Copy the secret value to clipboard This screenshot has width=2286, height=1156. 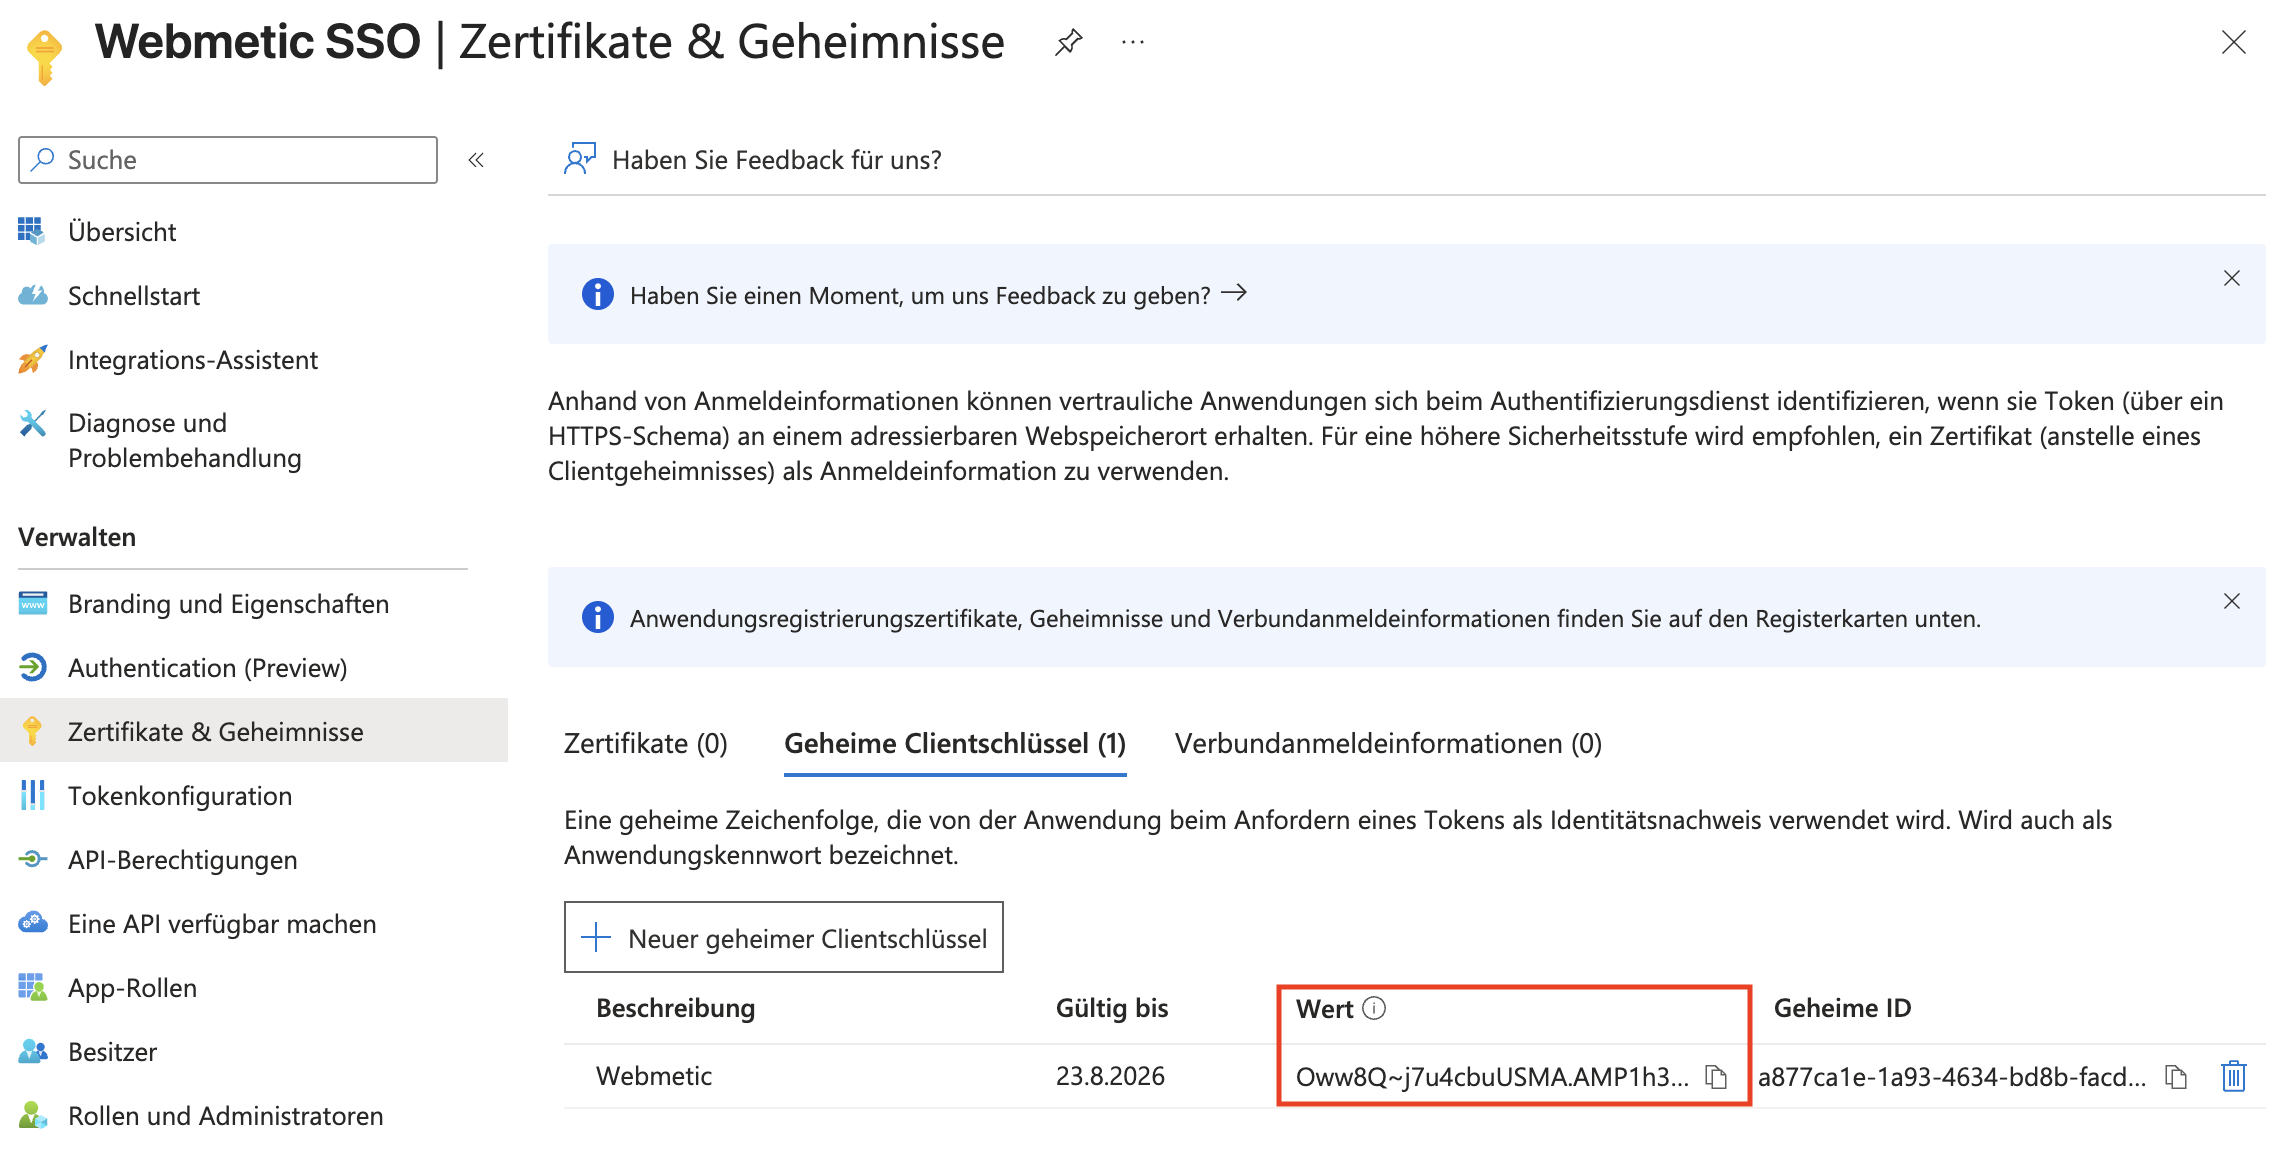click(1716, 1077)
